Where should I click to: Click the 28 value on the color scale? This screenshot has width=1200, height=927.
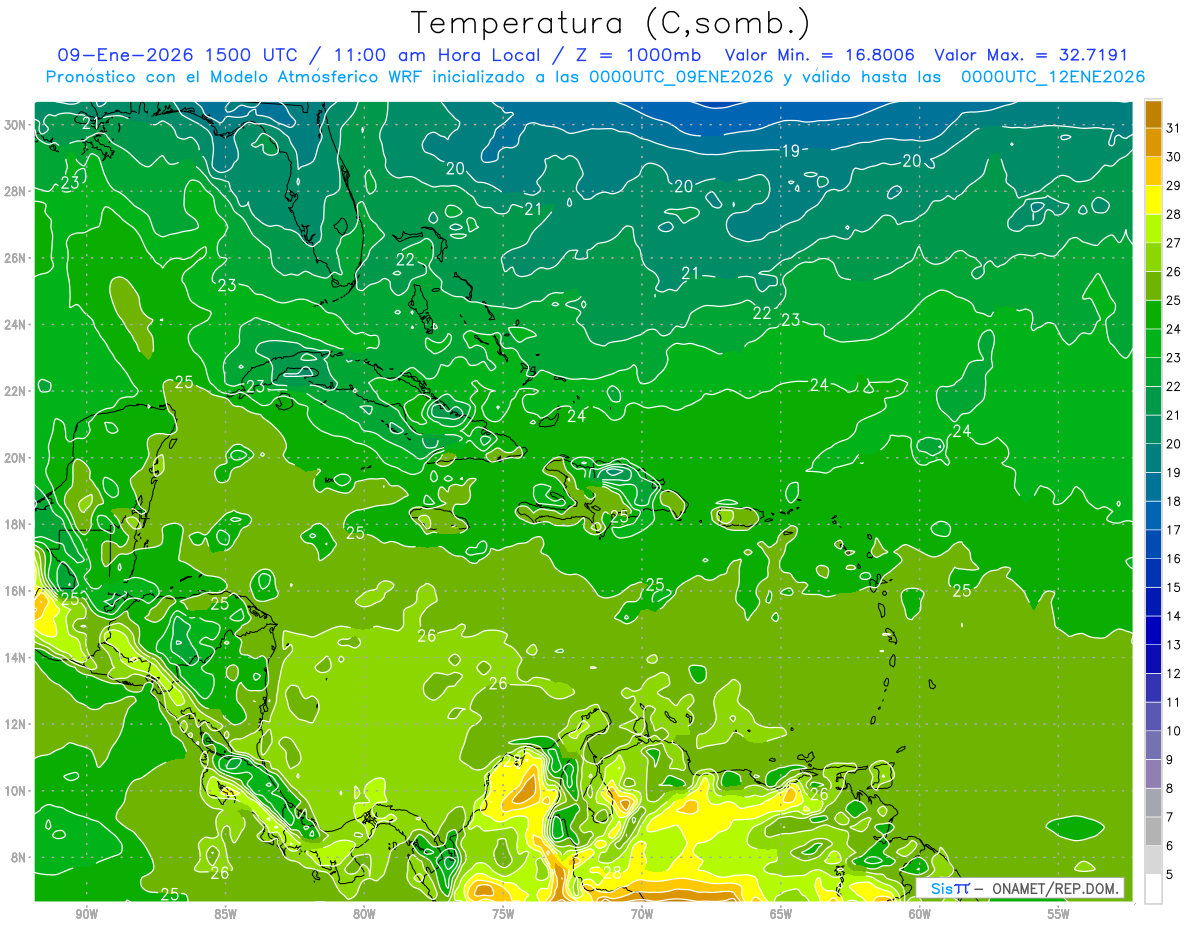point(1175,214)
